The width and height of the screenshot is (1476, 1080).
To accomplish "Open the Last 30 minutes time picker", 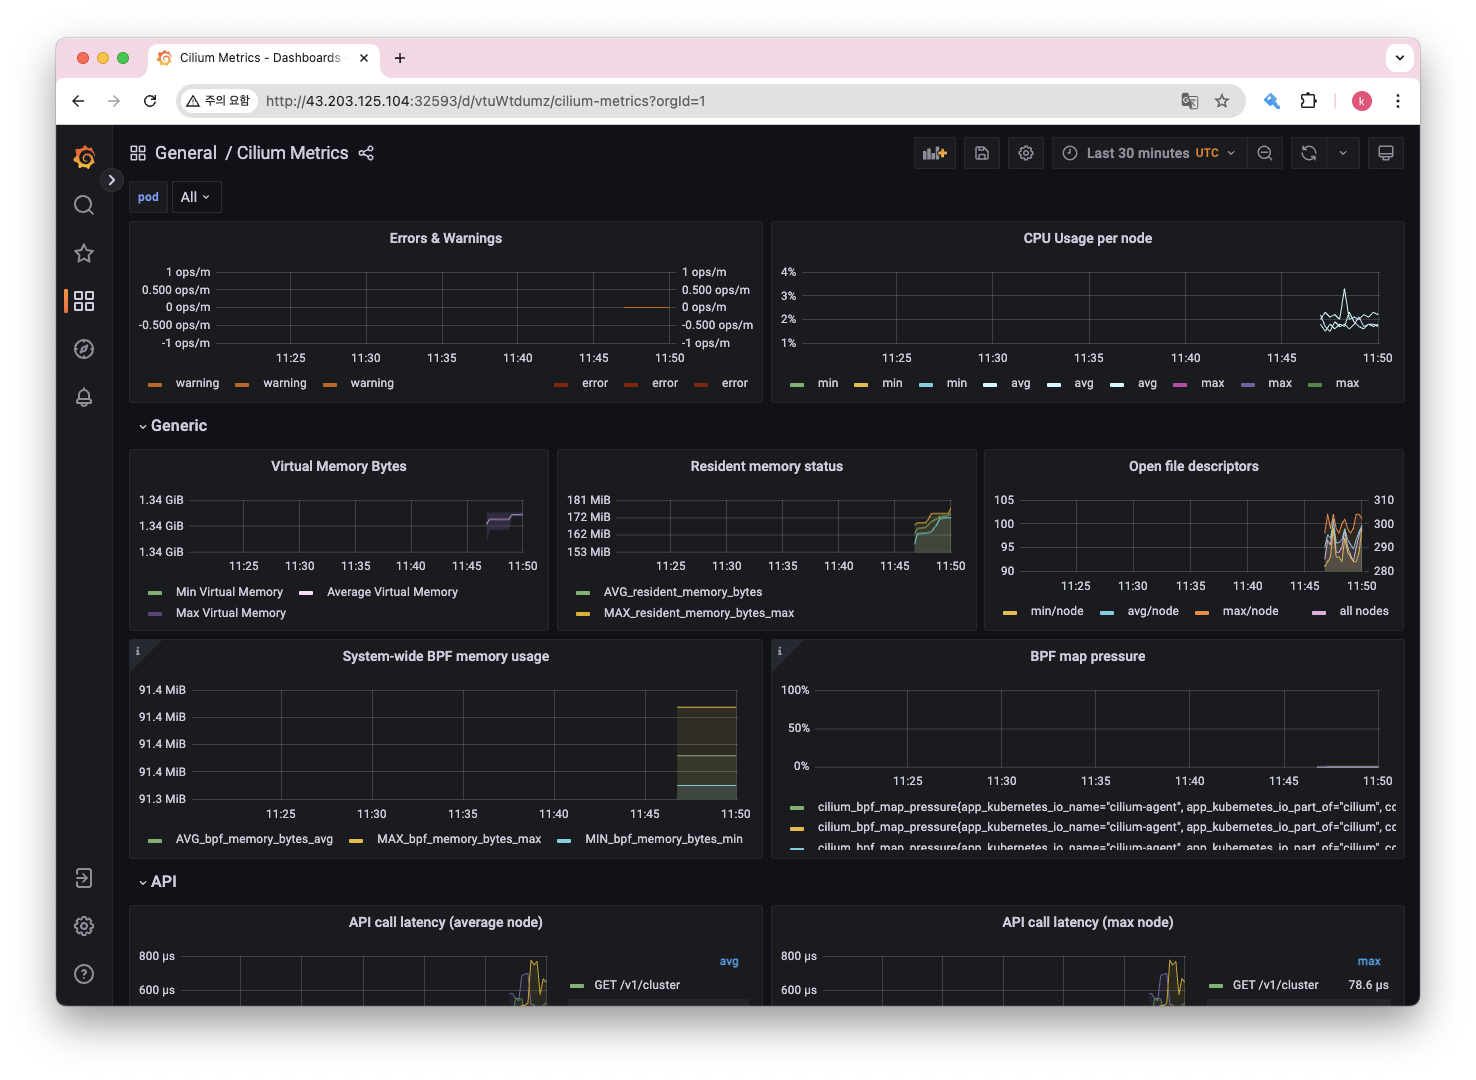I will coord(1149,153).
